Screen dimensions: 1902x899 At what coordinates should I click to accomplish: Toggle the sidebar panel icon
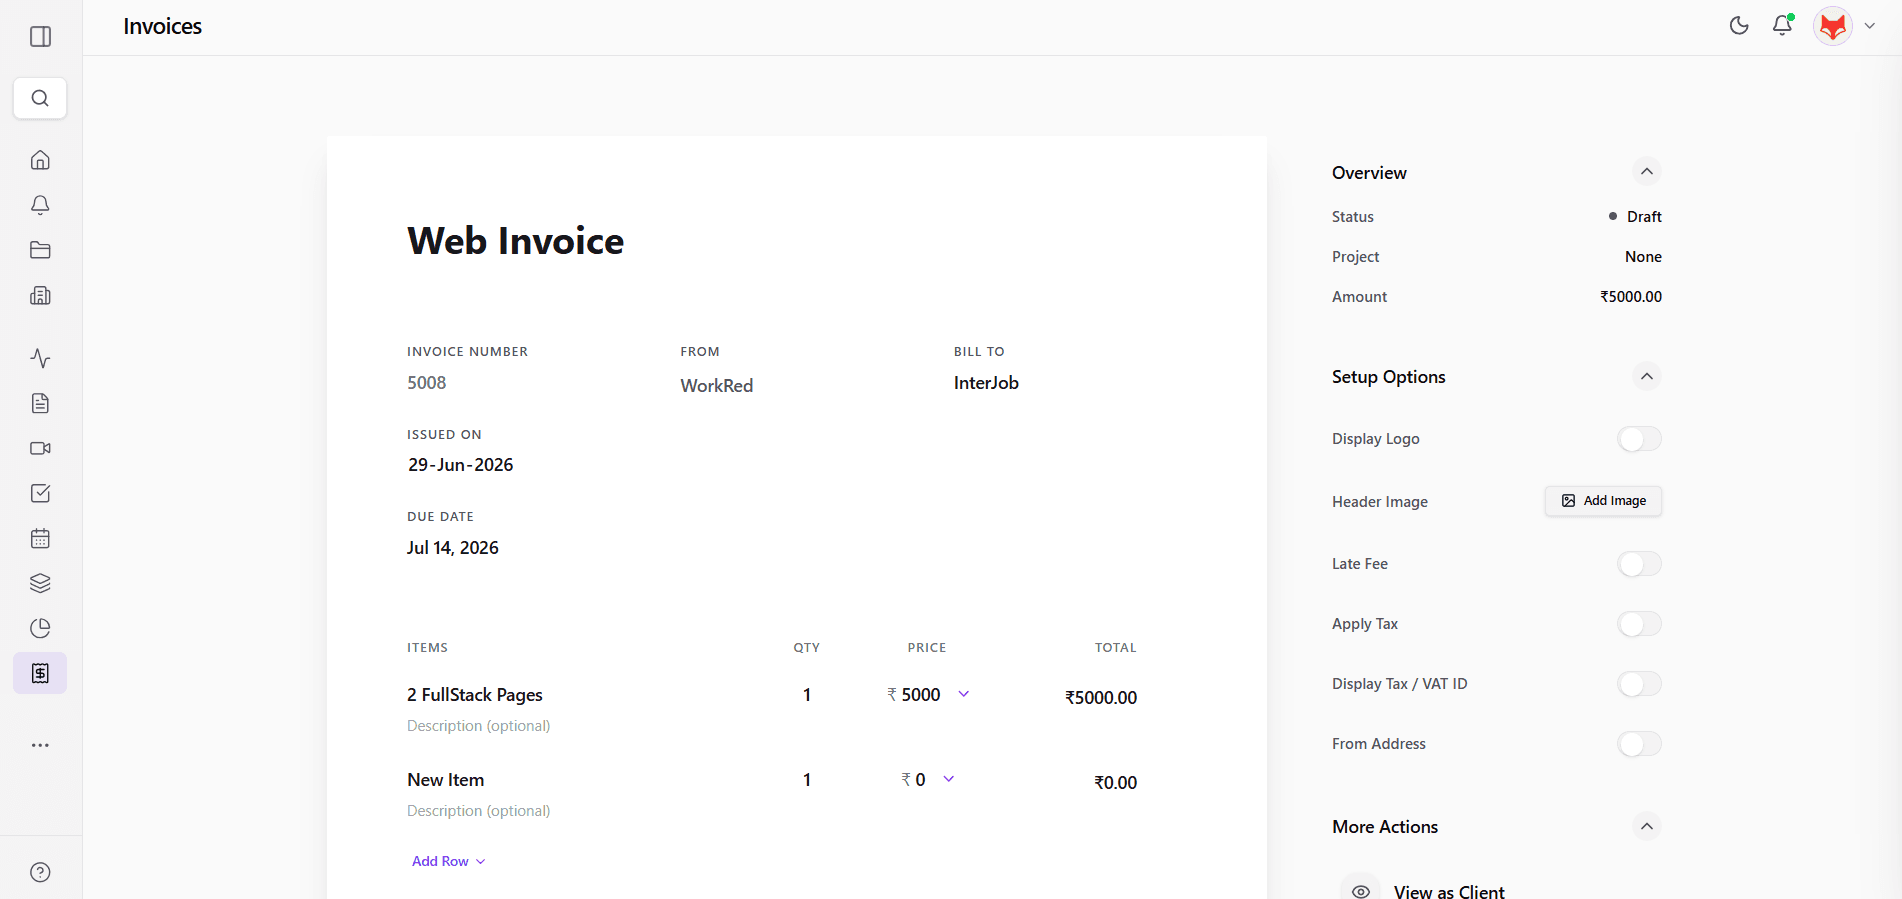tap(40, 37)
